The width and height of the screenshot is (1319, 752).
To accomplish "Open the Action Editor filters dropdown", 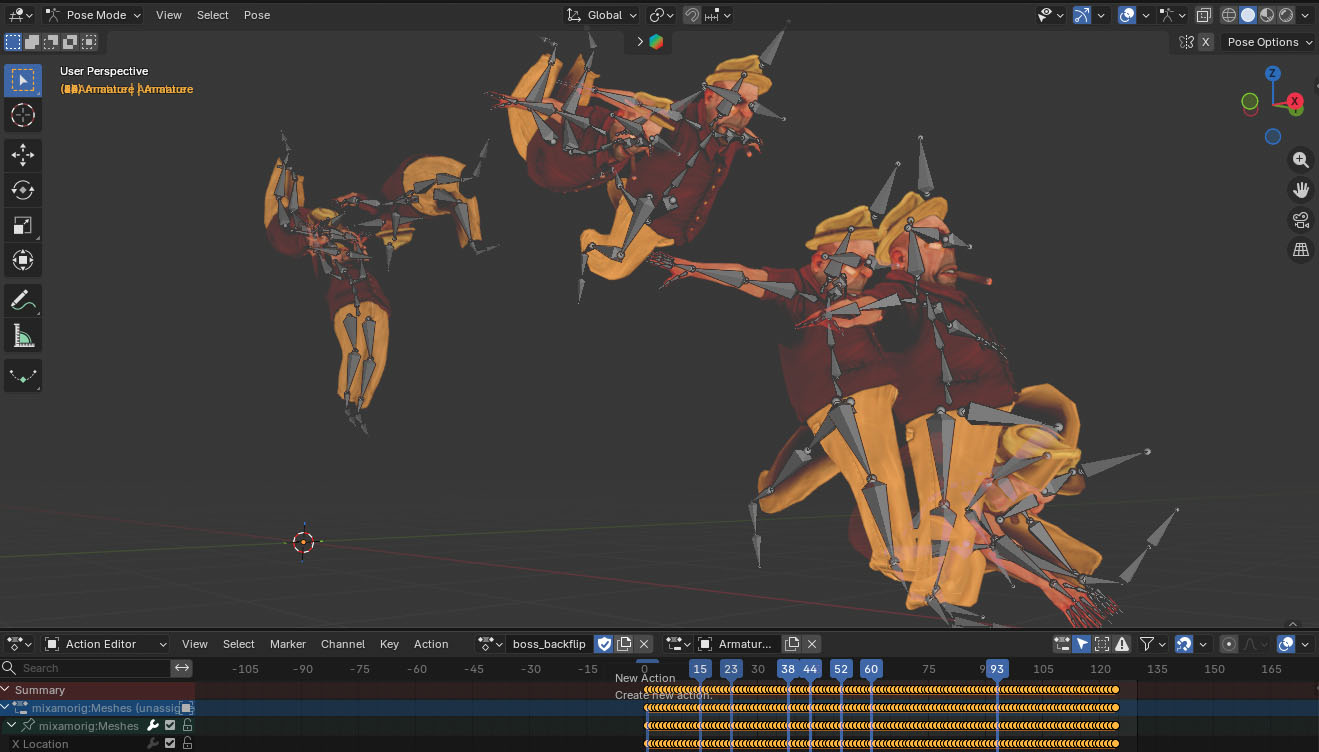I will 1153,644.
